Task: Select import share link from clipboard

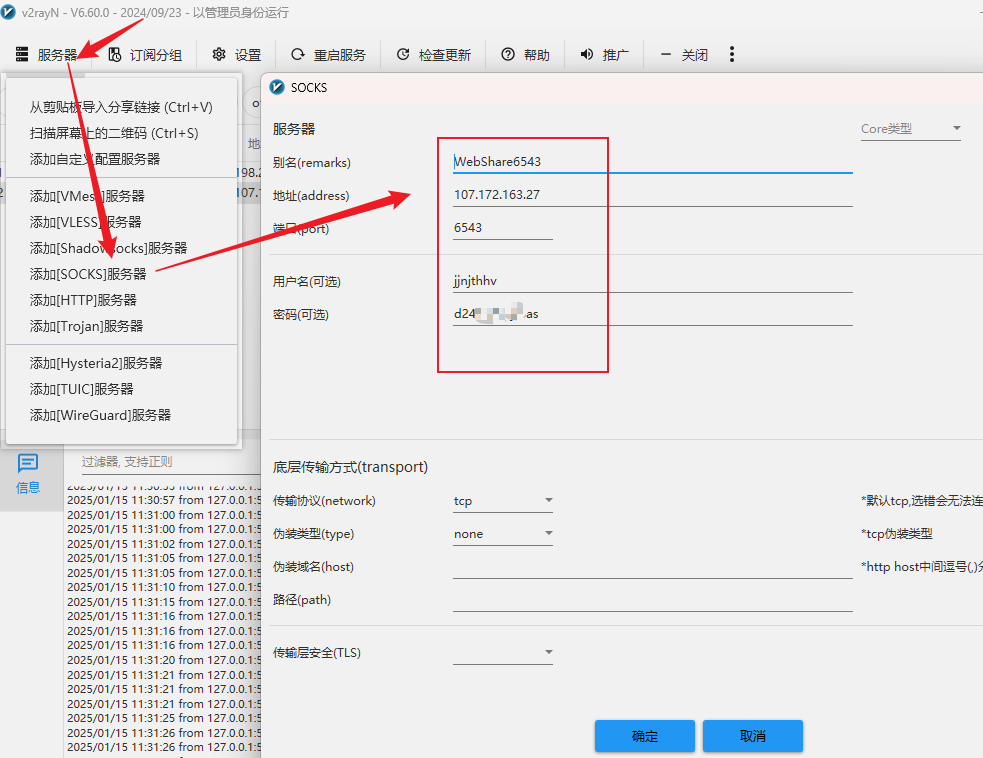Action: [121, 107]
